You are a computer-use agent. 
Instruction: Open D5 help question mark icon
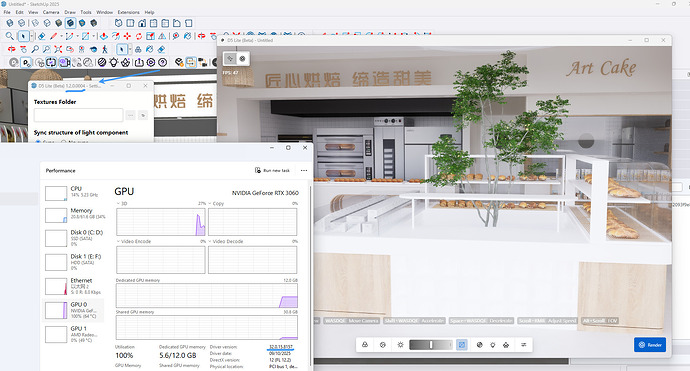162,62
